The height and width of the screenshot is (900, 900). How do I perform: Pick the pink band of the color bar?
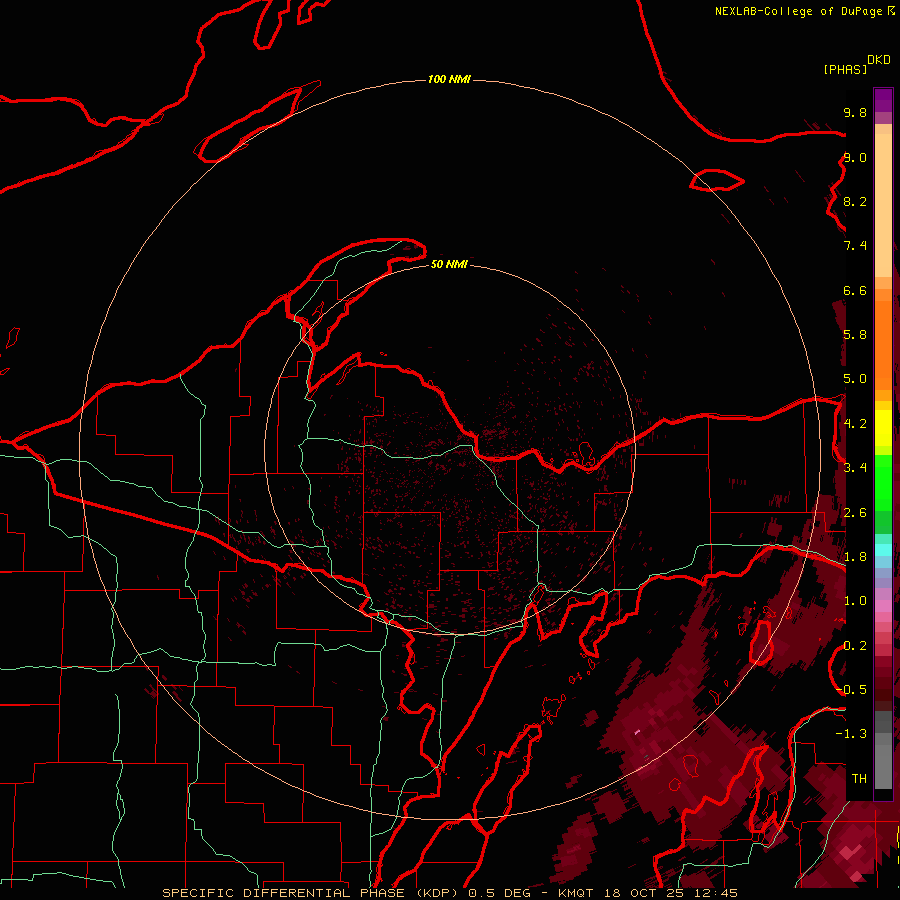(883, 606)
